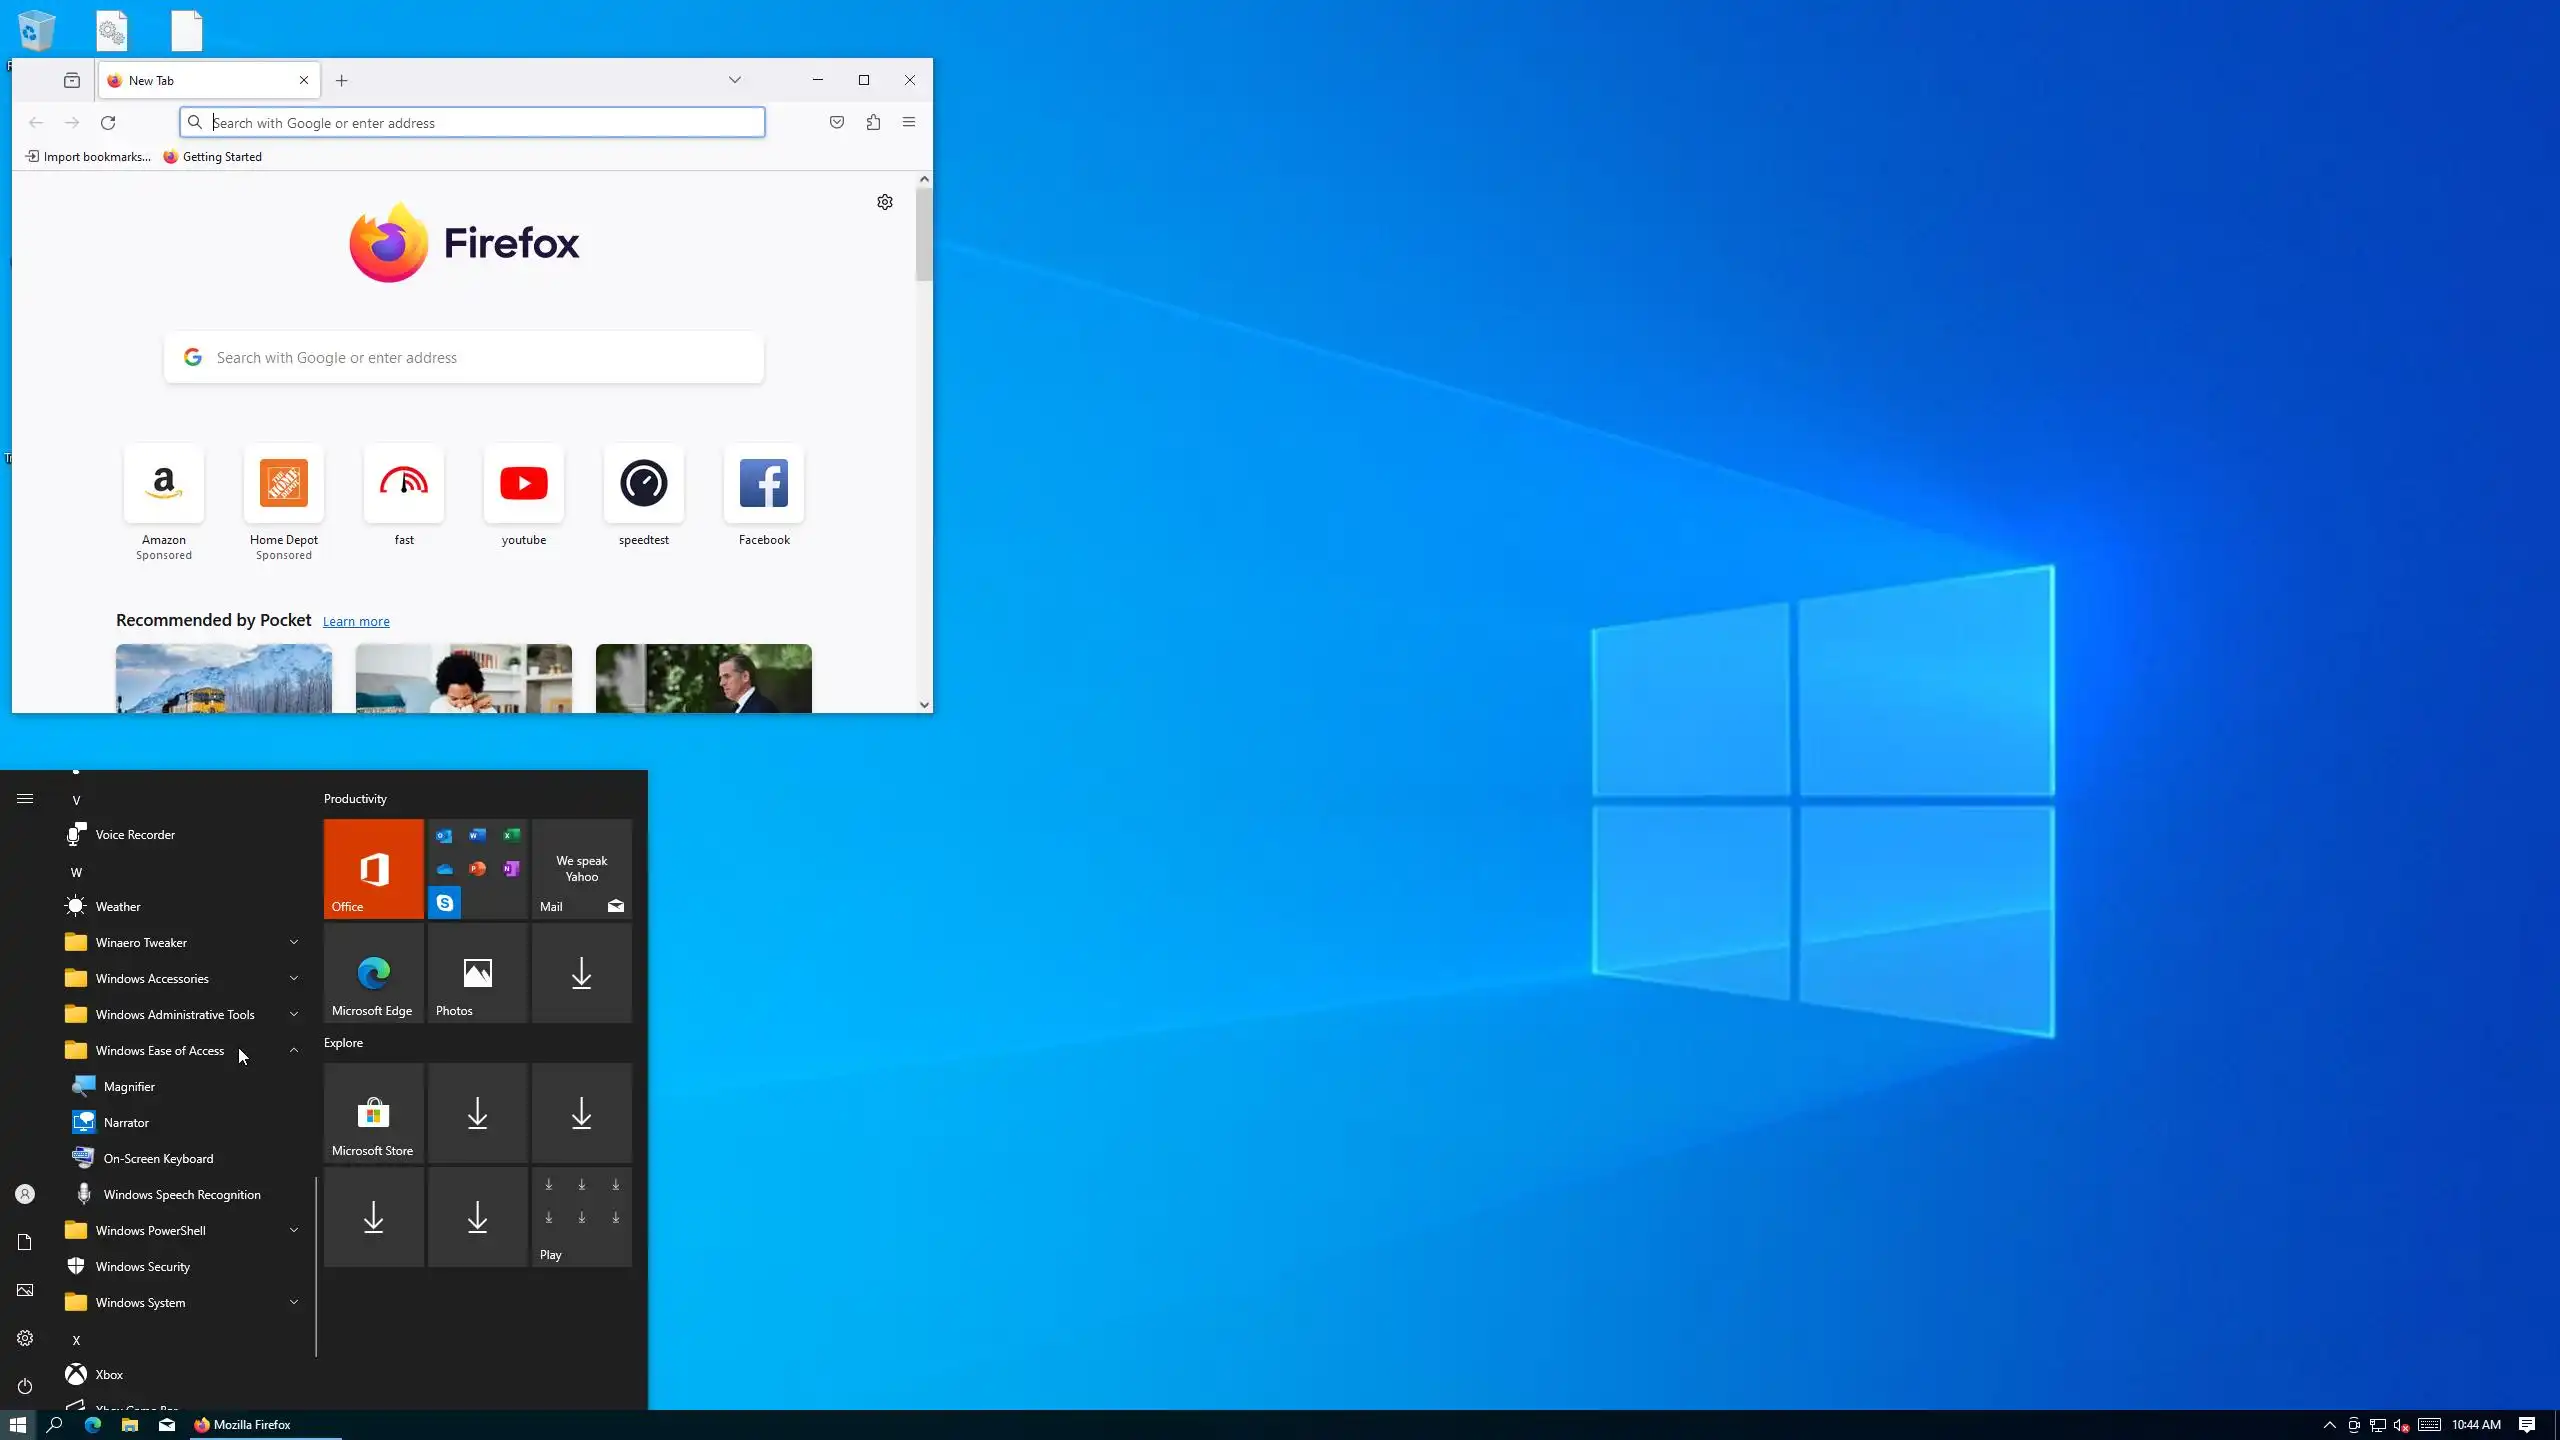Screen dimensions: 2560x1440
Task: Open Narrator from Ease of Access
Action: [126, 1123]
